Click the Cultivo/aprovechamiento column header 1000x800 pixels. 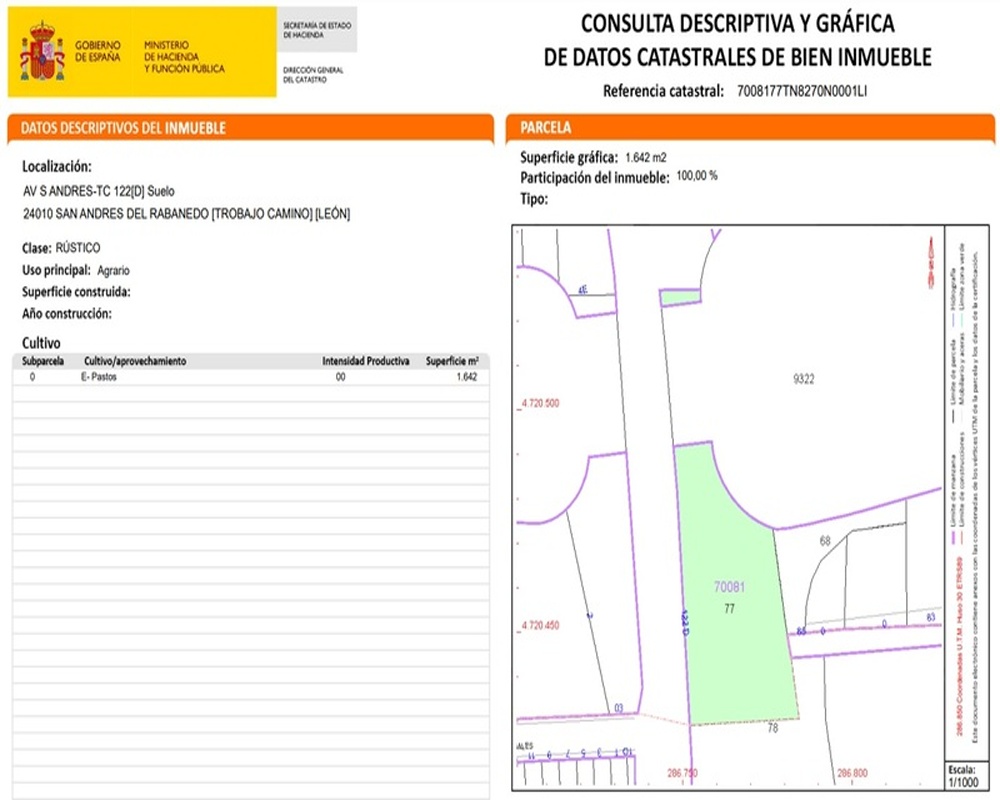pyautogui.click(x=135, y=361)
